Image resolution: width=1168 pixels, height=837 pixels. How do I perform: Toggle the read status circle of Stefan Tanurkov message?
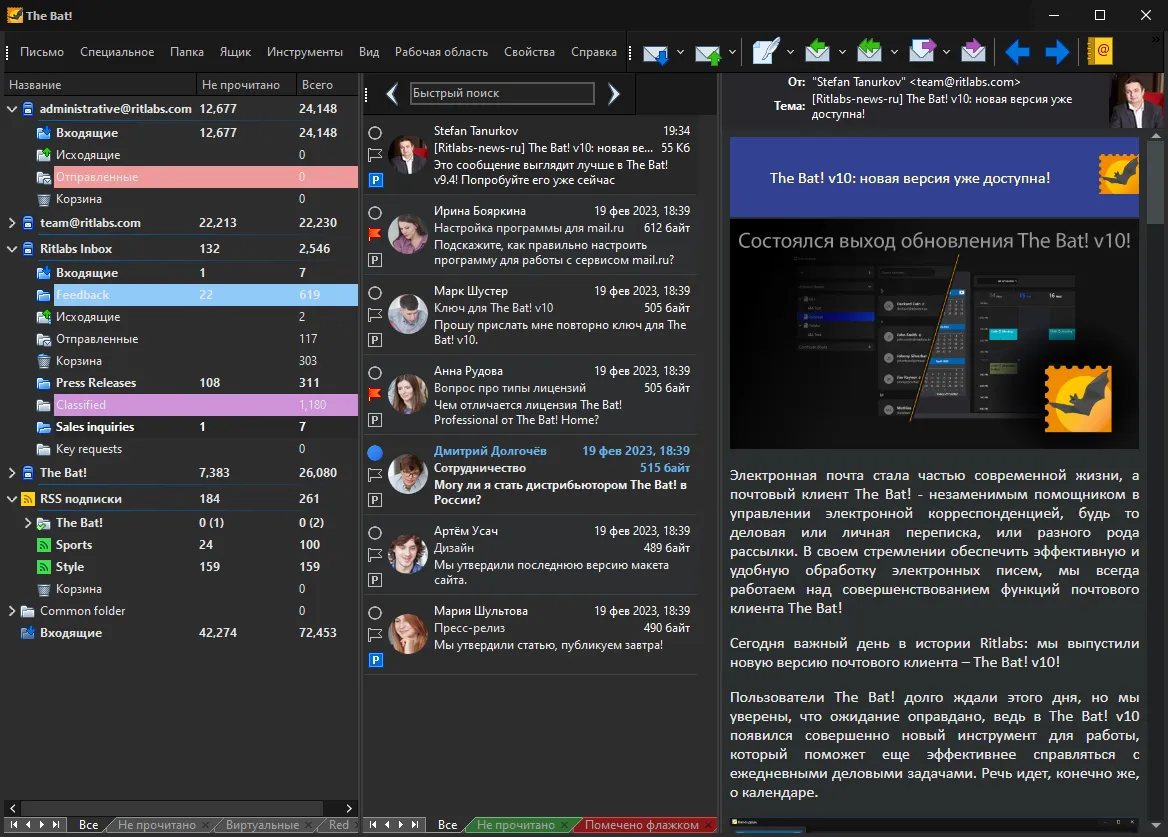[x=375, y=133]
